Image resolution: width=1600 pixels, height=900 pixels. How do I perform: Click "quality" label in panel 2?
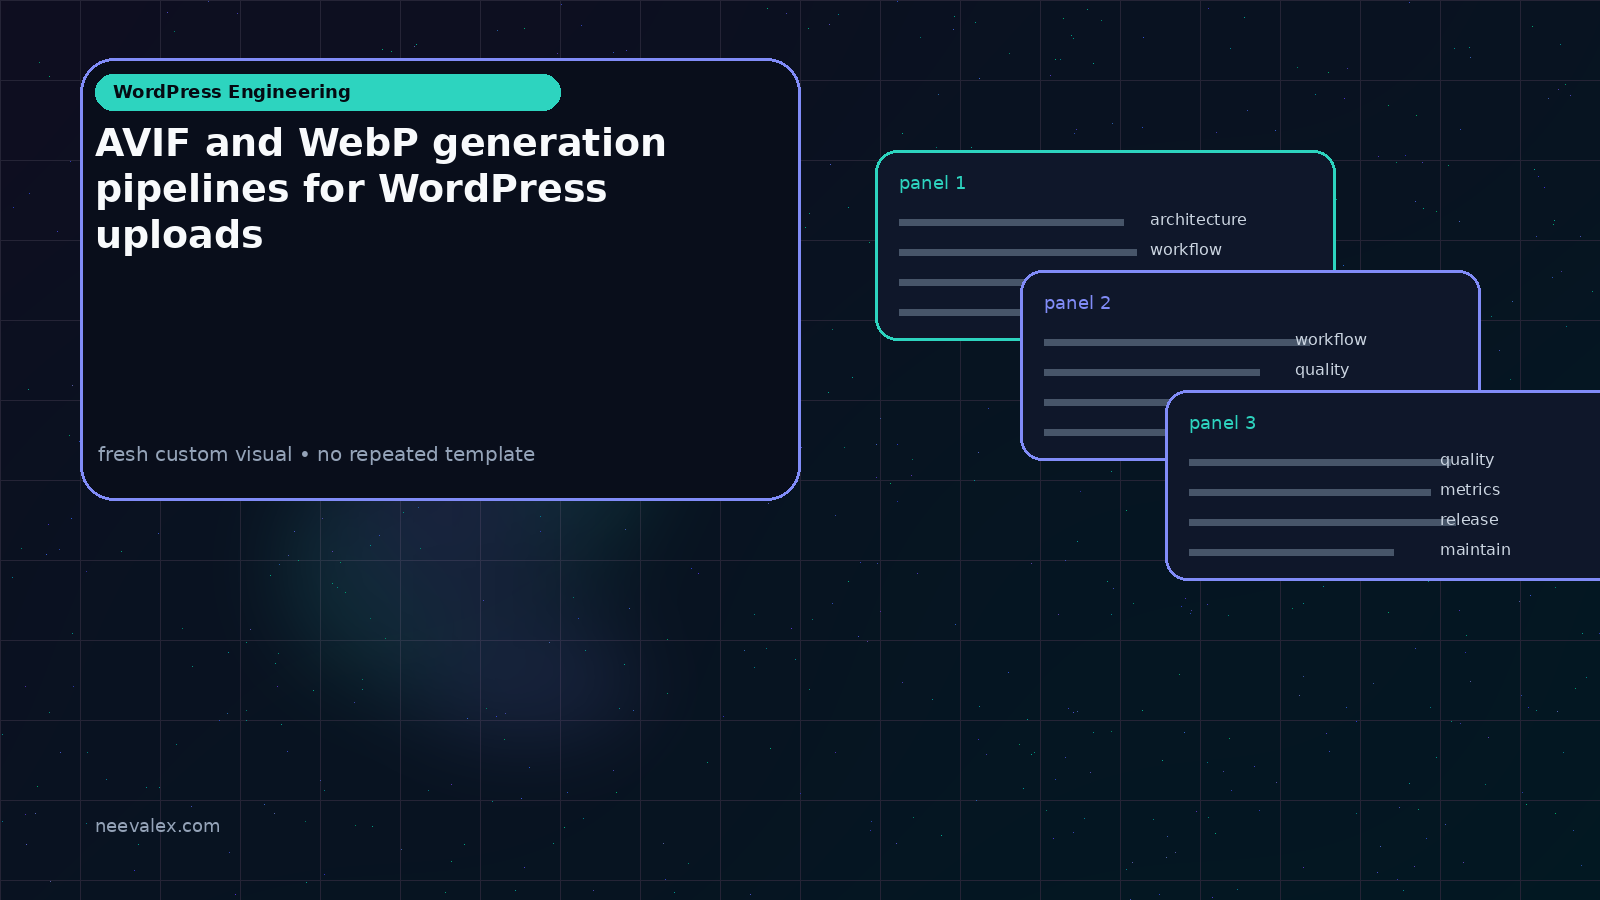(1322, 370)
